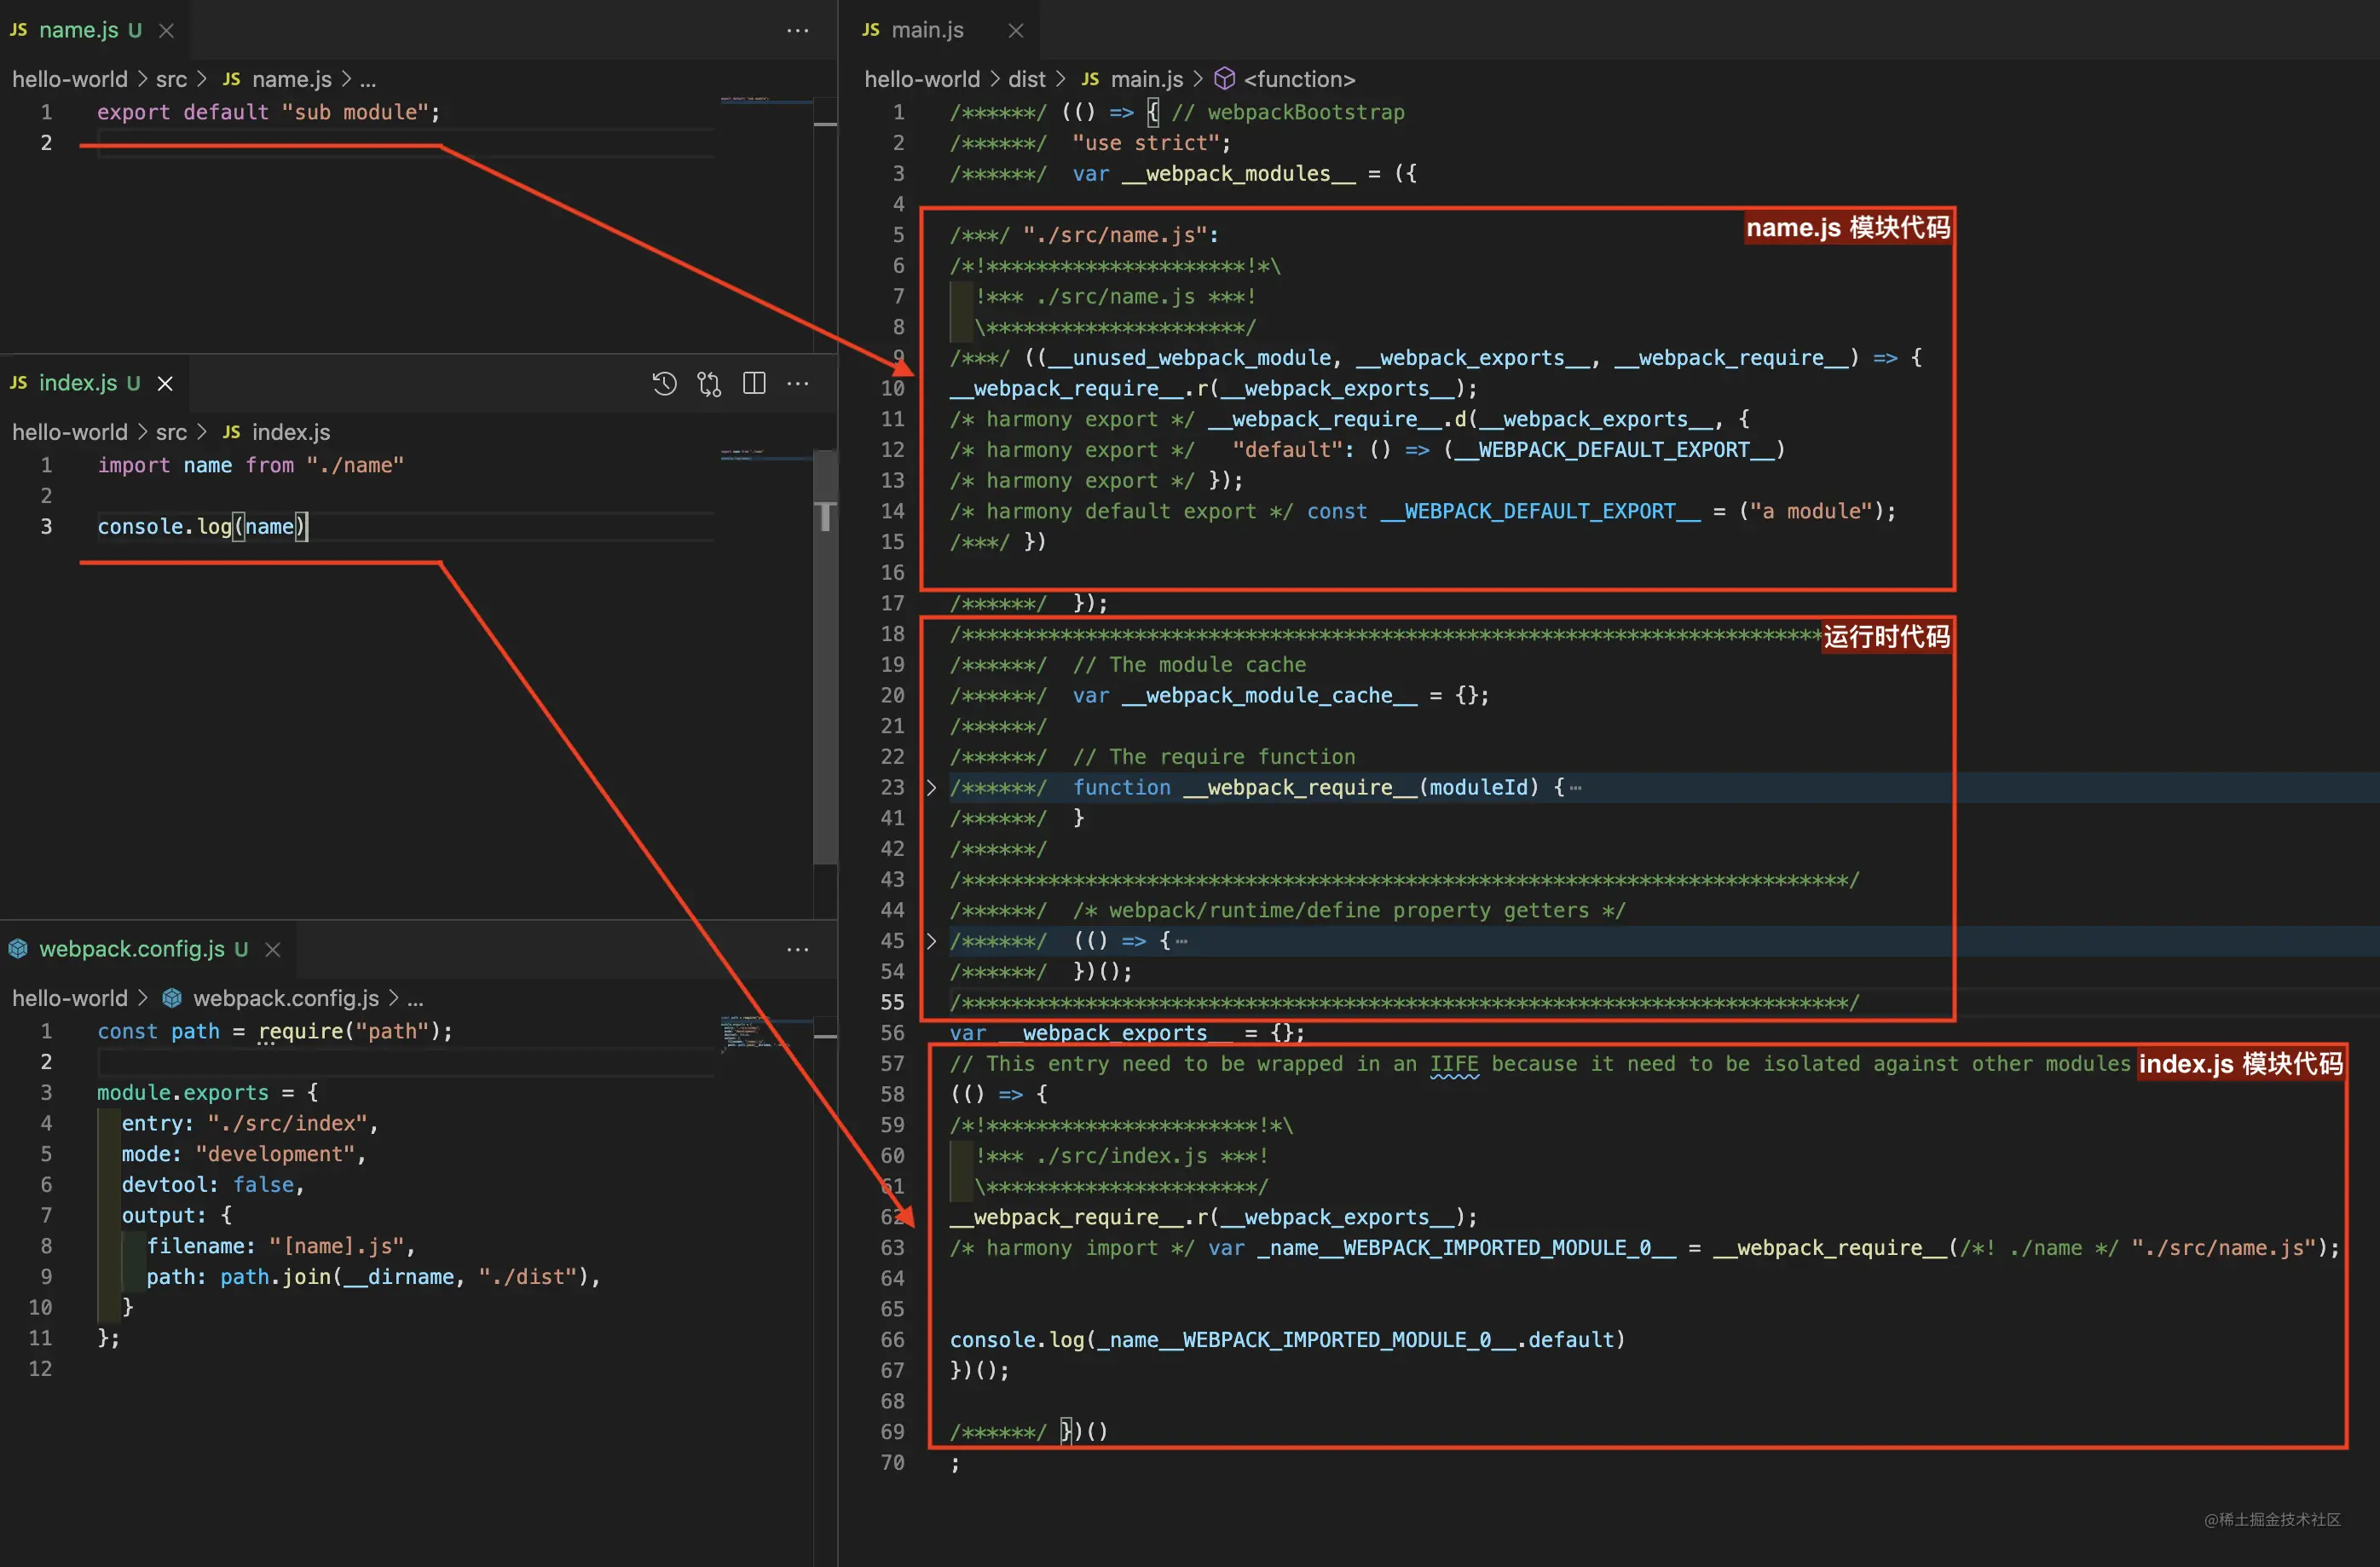Place cursor on 'export default "sub module"' line
The height and width of the screenshot is (1567, 2380).
[x=268, y=112]
